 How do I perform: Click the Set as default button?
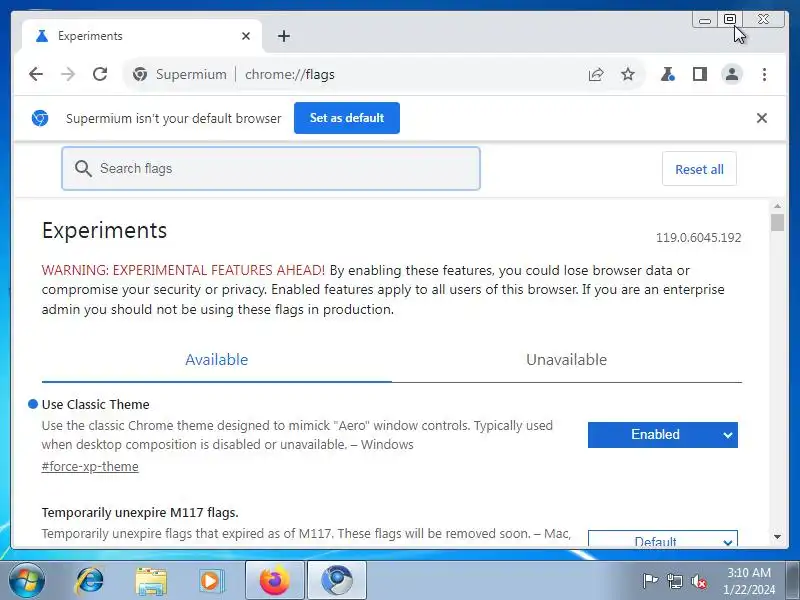pos(347,118)
